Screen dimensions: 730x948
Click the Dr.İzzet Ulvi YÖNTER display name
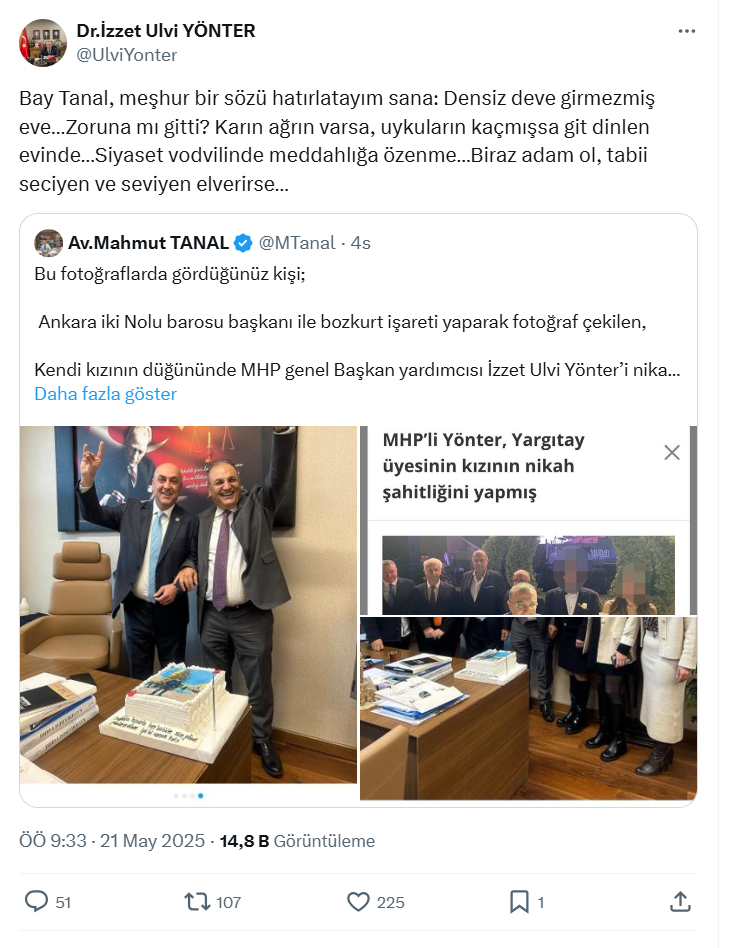pos(166,31)
